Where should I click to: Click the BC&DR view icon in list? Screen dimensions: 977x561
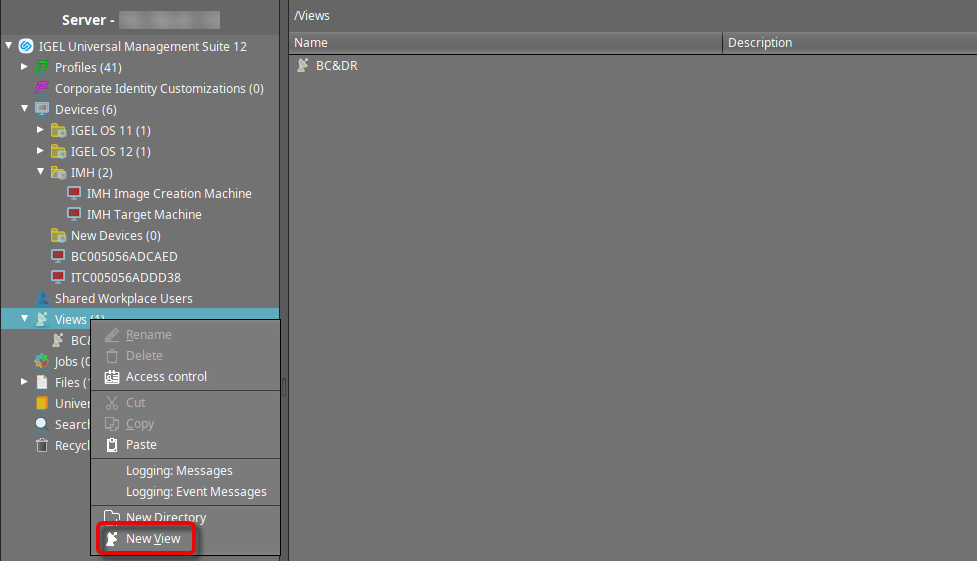pyautogui.click(x=303, y=66)
